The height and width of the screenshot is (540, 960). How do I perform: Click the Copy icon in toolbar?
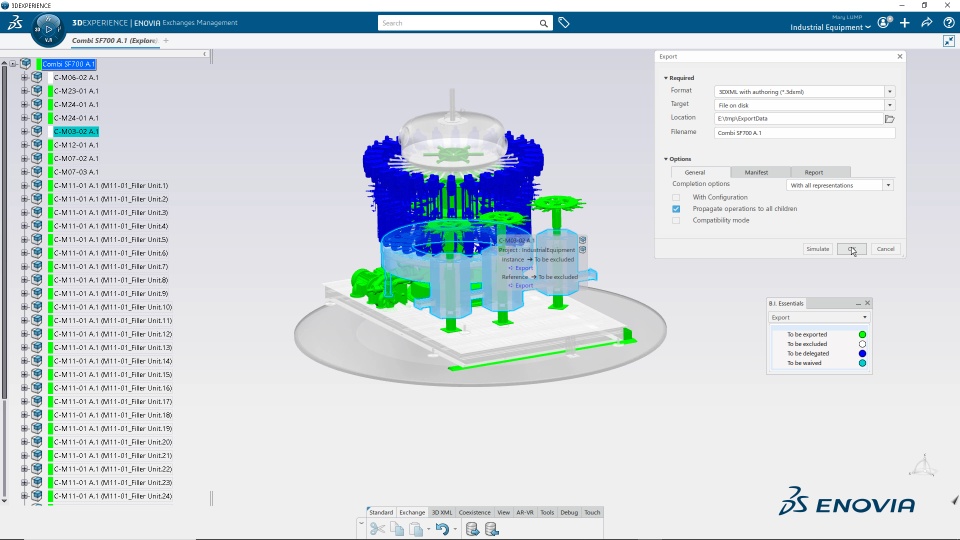(x=397, y=528)
